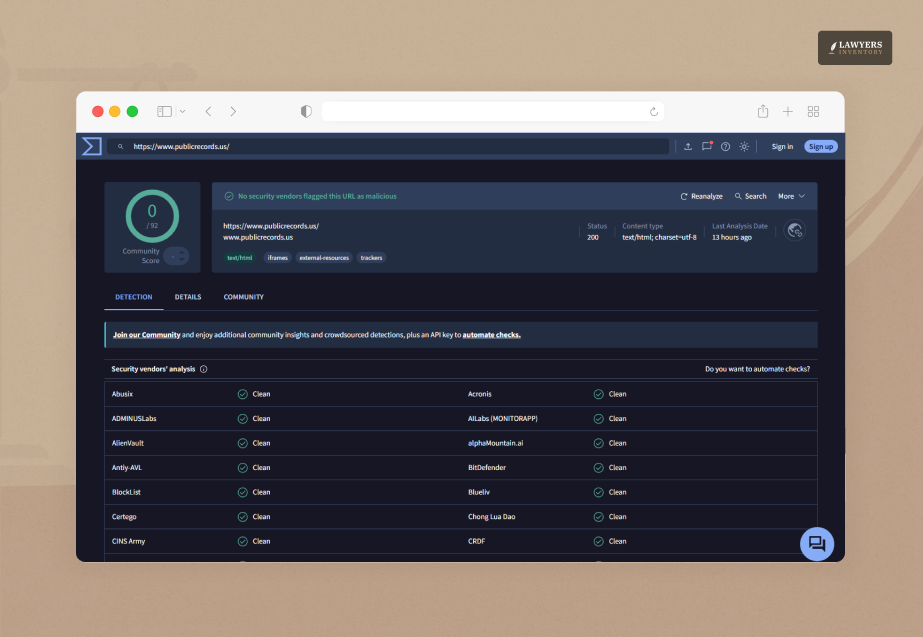Click the Status 200 value
The width and height of the screenshot is (923, 637).
point(593,237)
